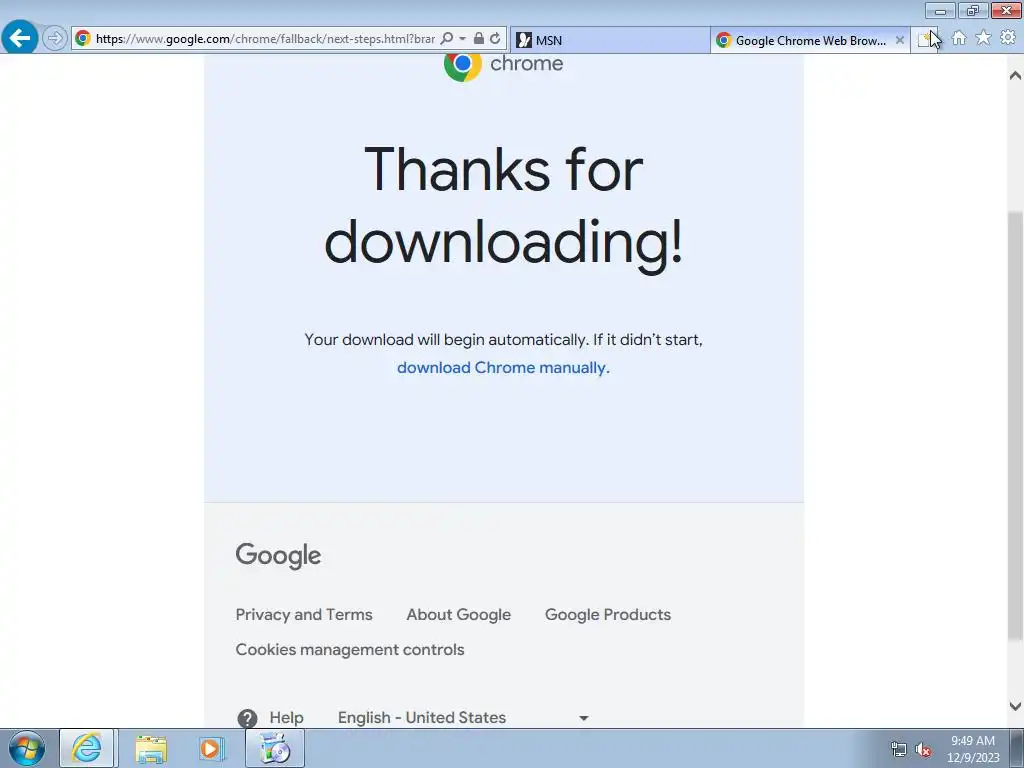The image size is (1024, 768).
Task: Open the Privacy and Terms link
Action: [x=304, y=615]
